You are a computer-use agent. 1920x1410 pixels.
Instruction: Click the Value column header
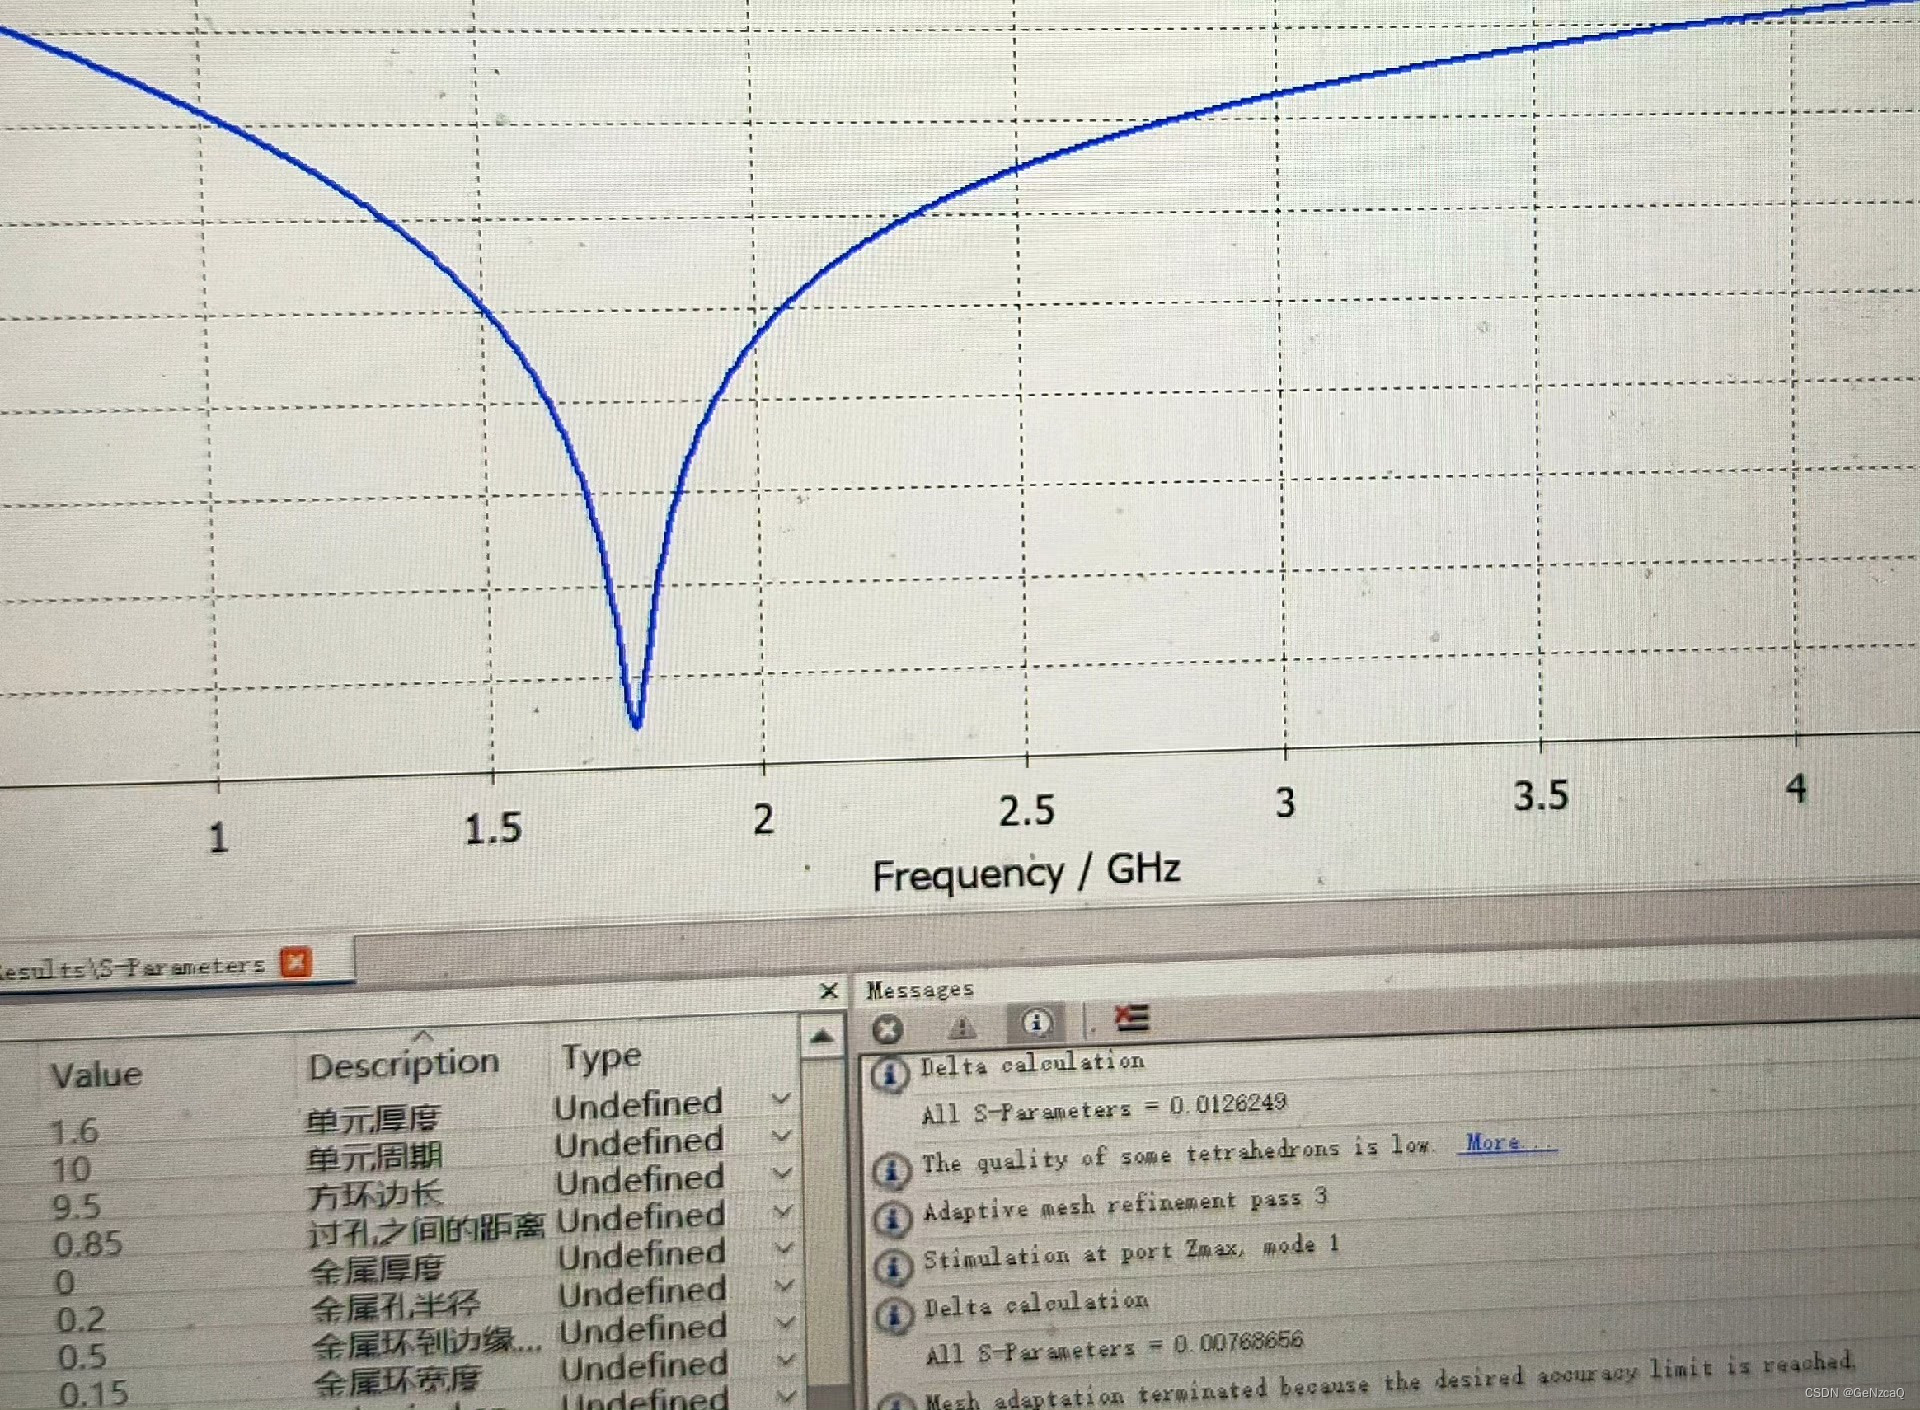point(97,1076)
